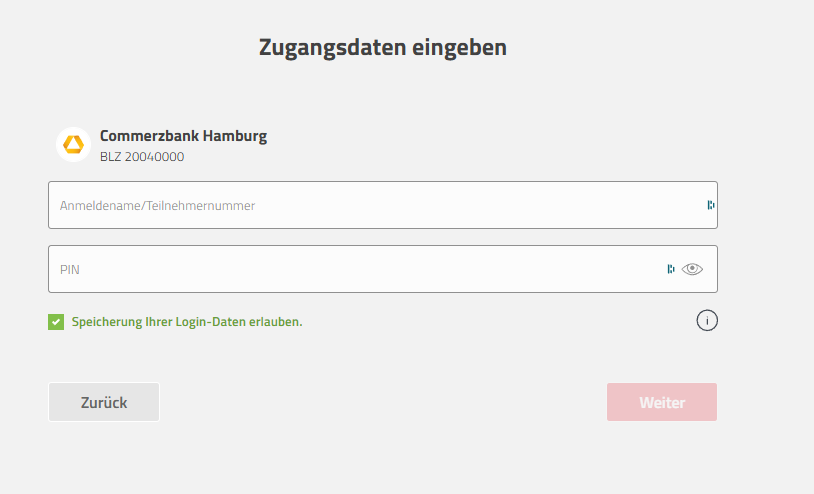Open info icon about login data storage
The height and width of the screenshot is (494, 814).
click(x=707, y=321)
